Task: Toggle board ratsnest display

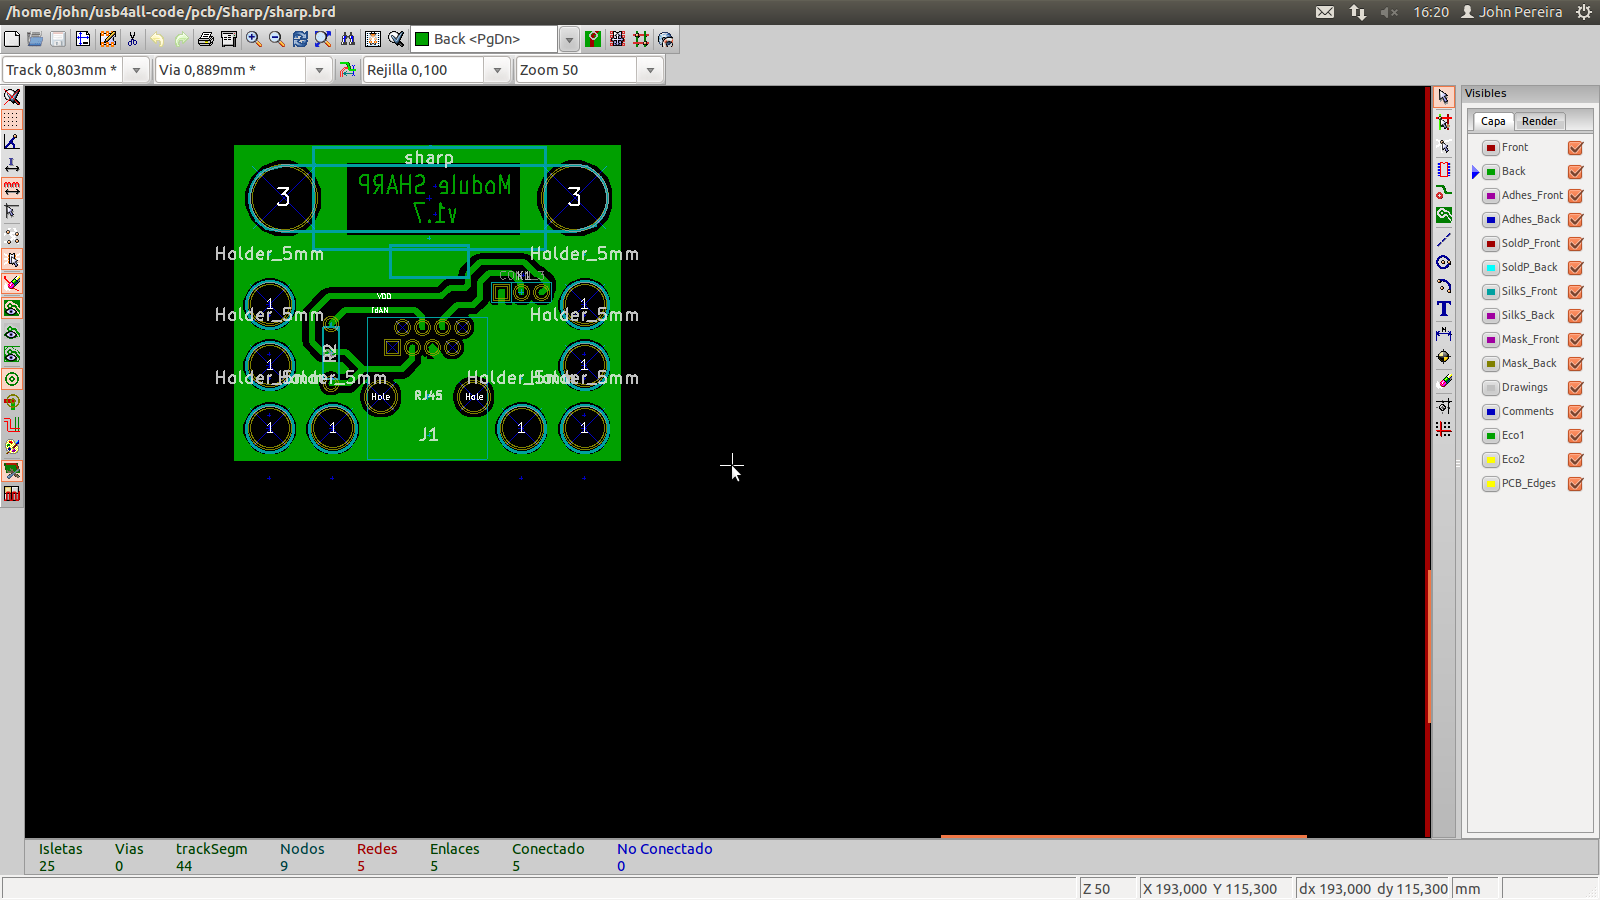Action: click(x=12, y=236)
